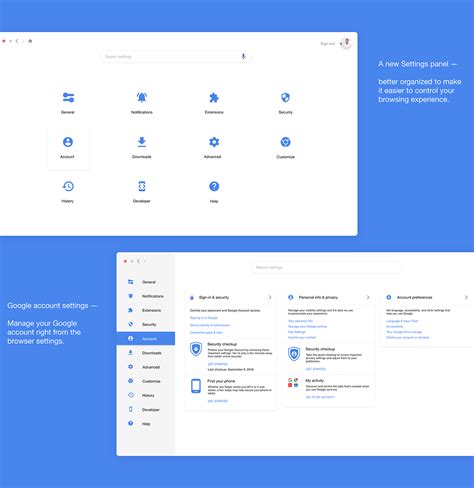Image resolution: width=474 pixels, height=488 pixels.
Task: Focus the Search settings field in account window
Action: (327, 267)
